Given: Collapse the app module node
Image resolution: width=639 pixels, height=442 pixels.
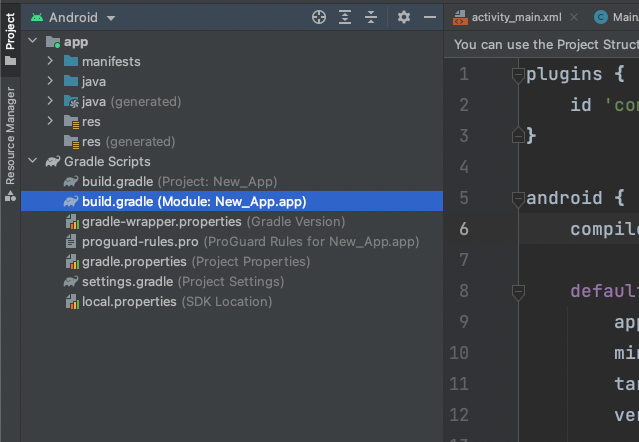Looking at the screenshot, I should click(33, 41).
